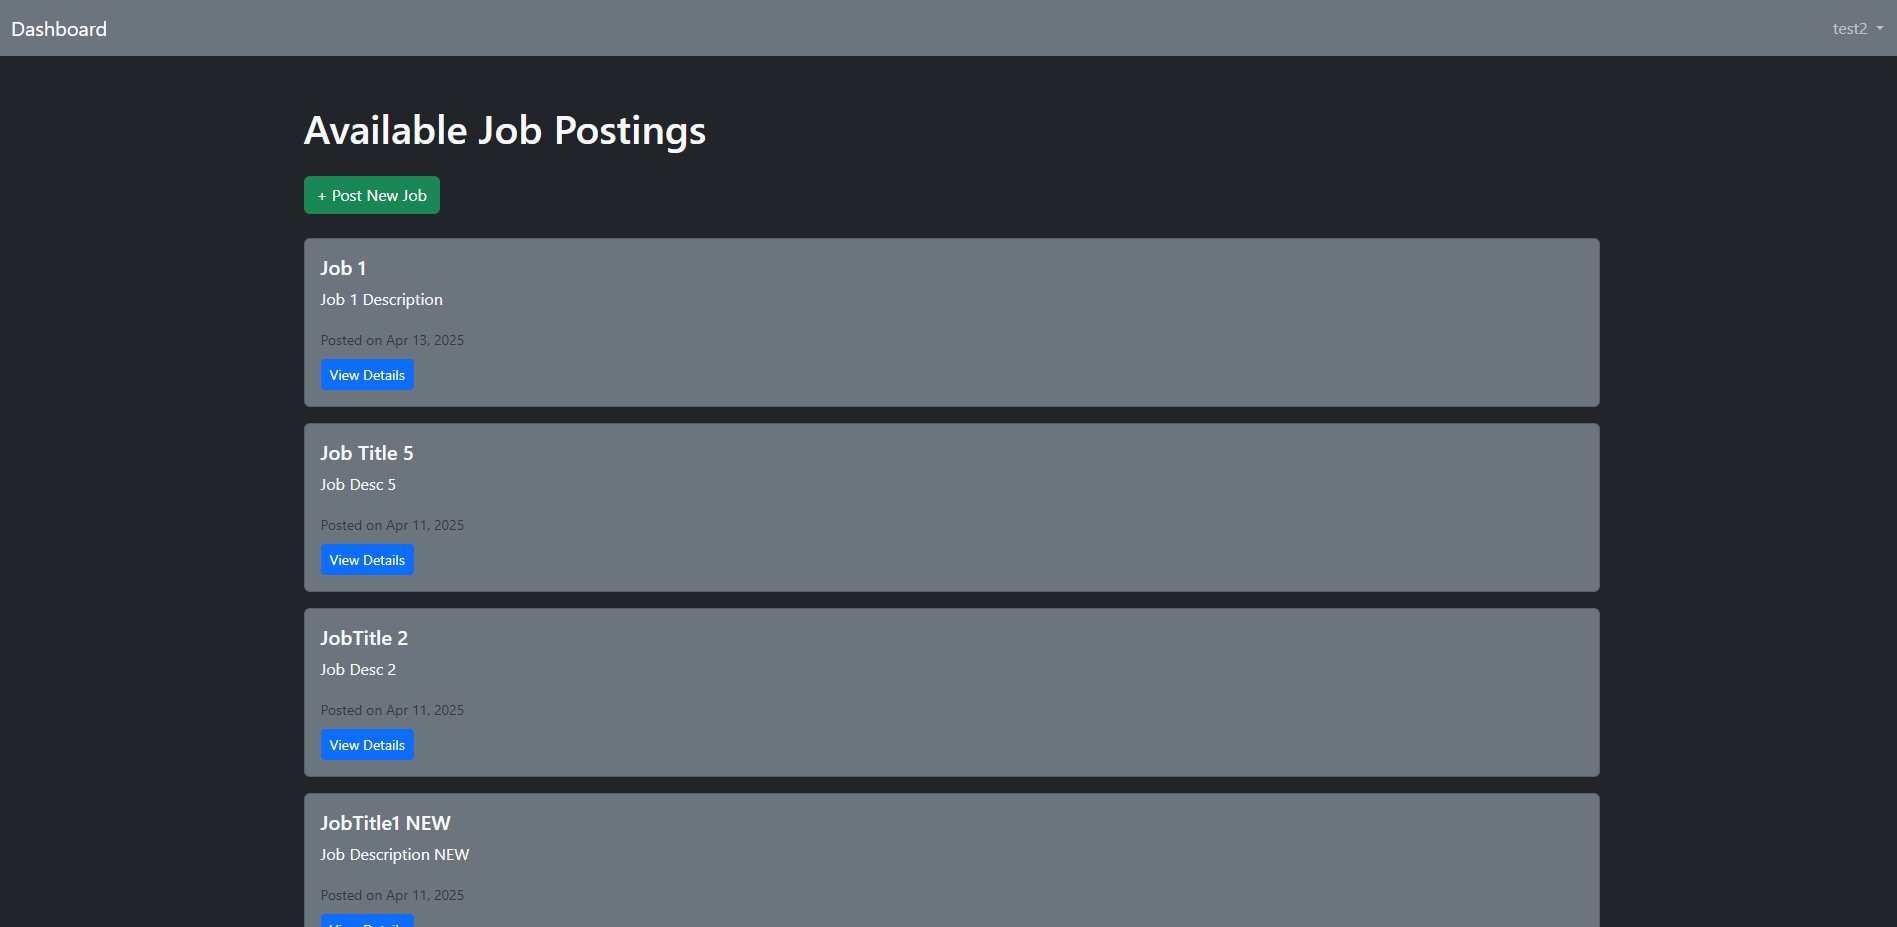1897x927 pixels.
Task: Select the JobTitle 2 heading
Action: pyautogui.click(x=364, y=638)
